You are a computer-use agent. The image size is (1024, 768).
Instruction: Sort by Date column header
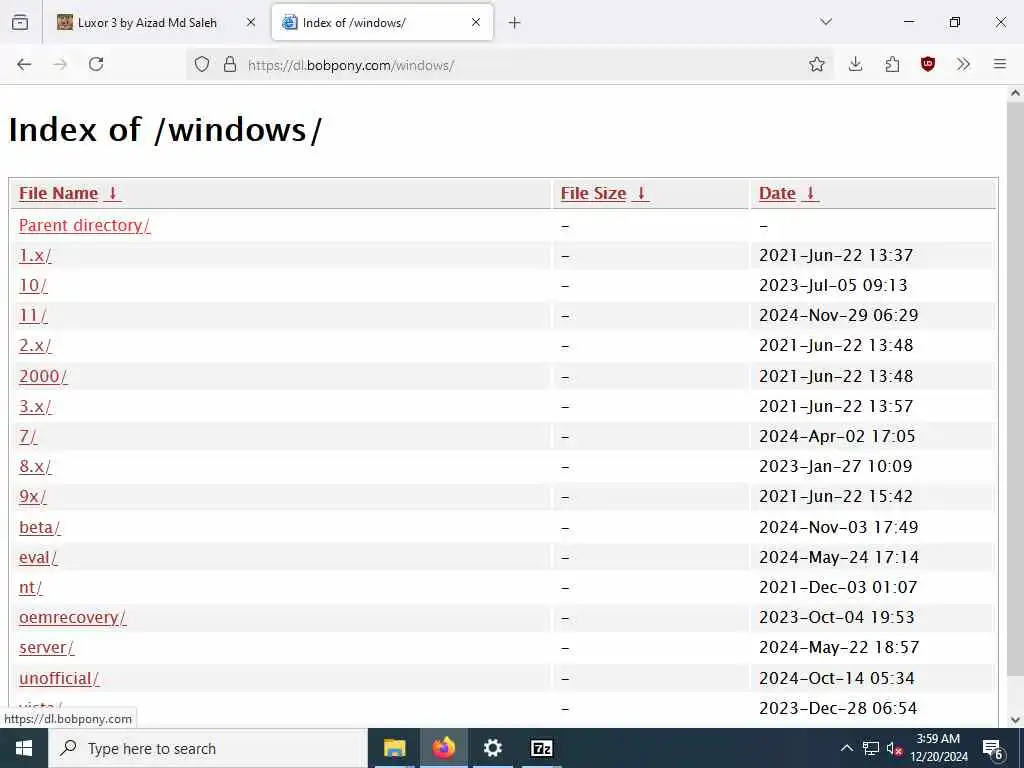(777, 193)
